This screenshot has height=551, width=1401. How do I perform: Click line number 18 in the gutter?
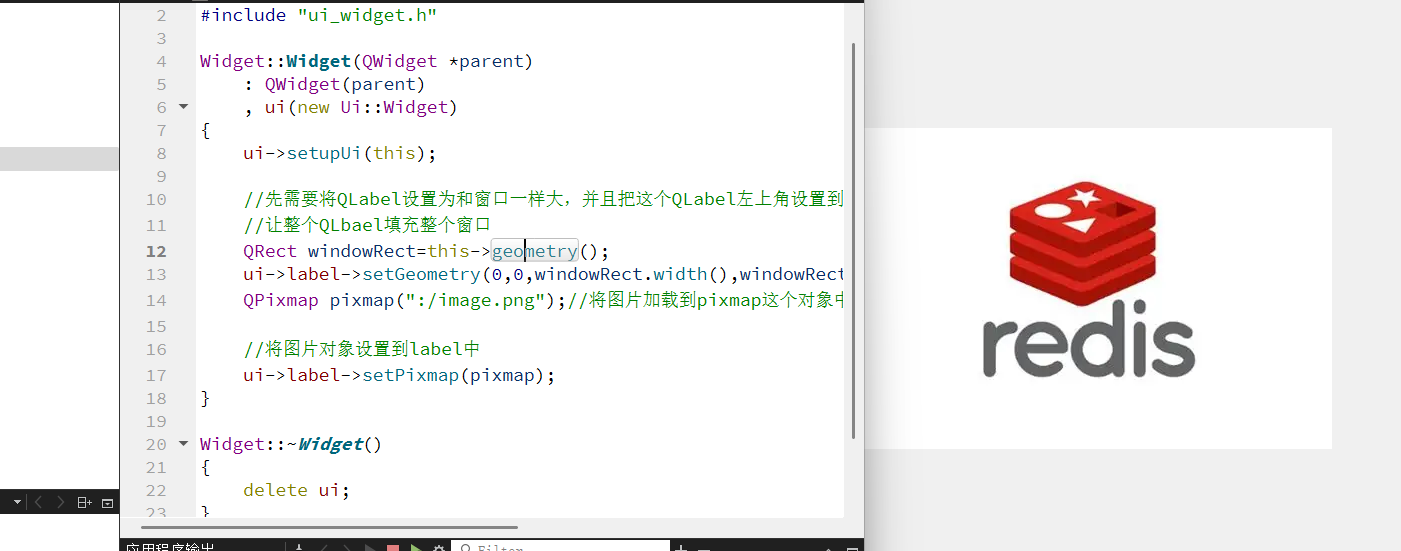[156, 398]
